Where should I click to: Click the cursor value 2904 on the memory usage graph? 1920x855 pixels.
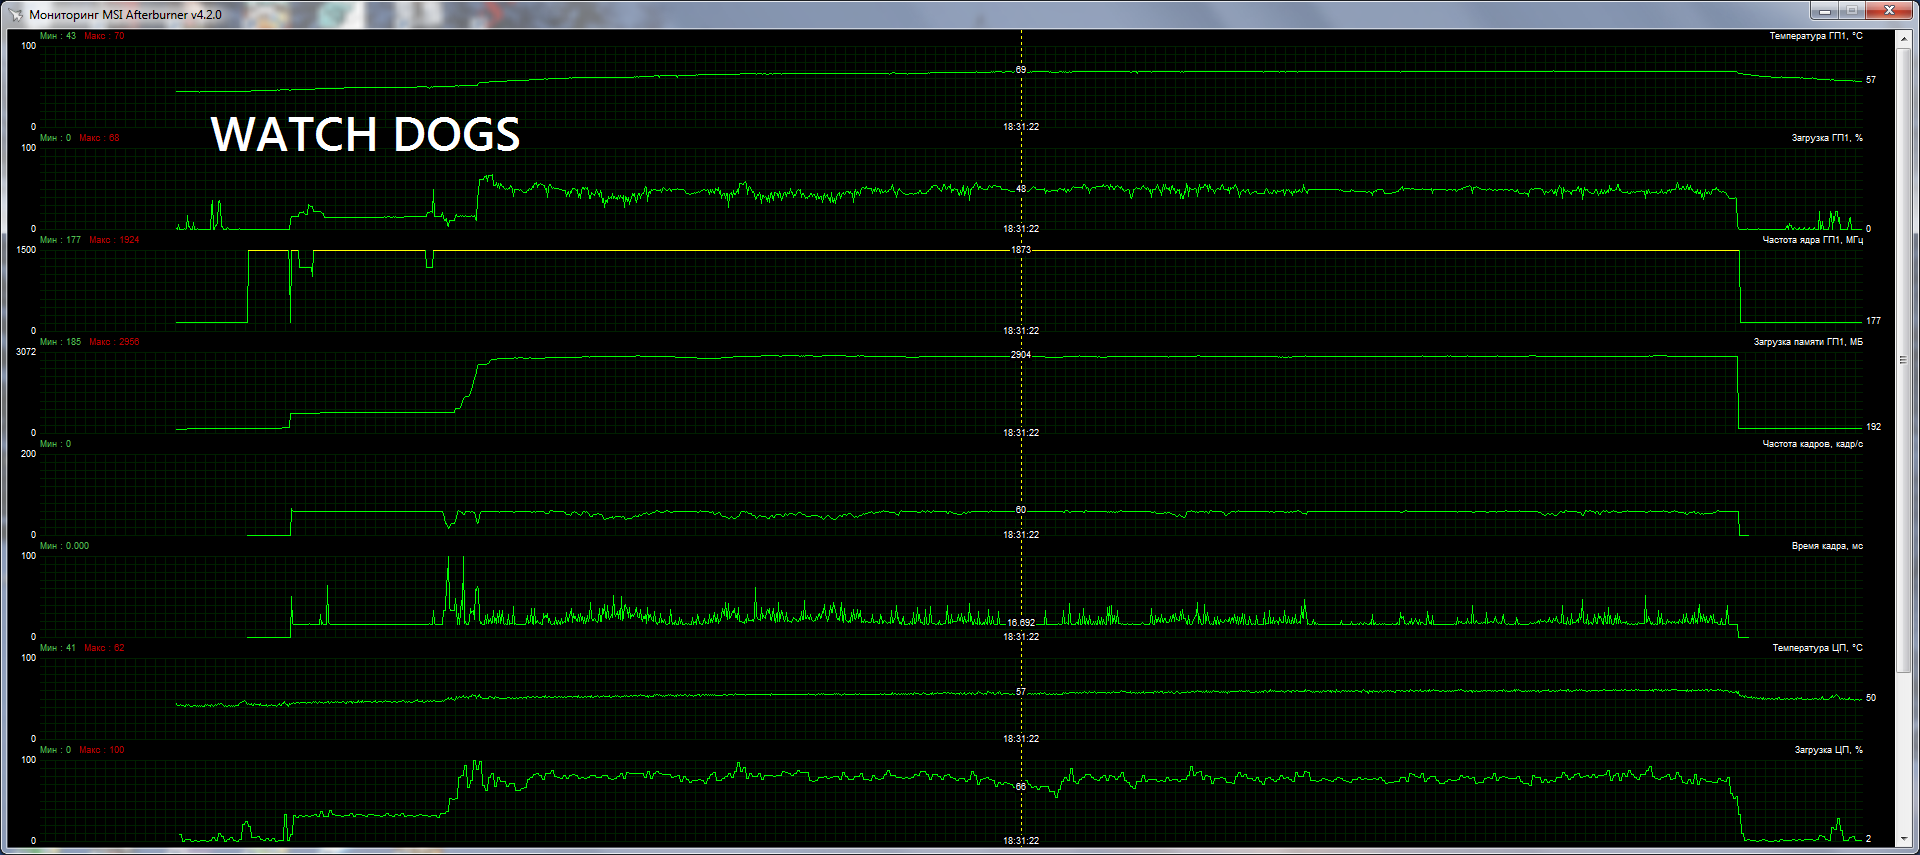1021,355
